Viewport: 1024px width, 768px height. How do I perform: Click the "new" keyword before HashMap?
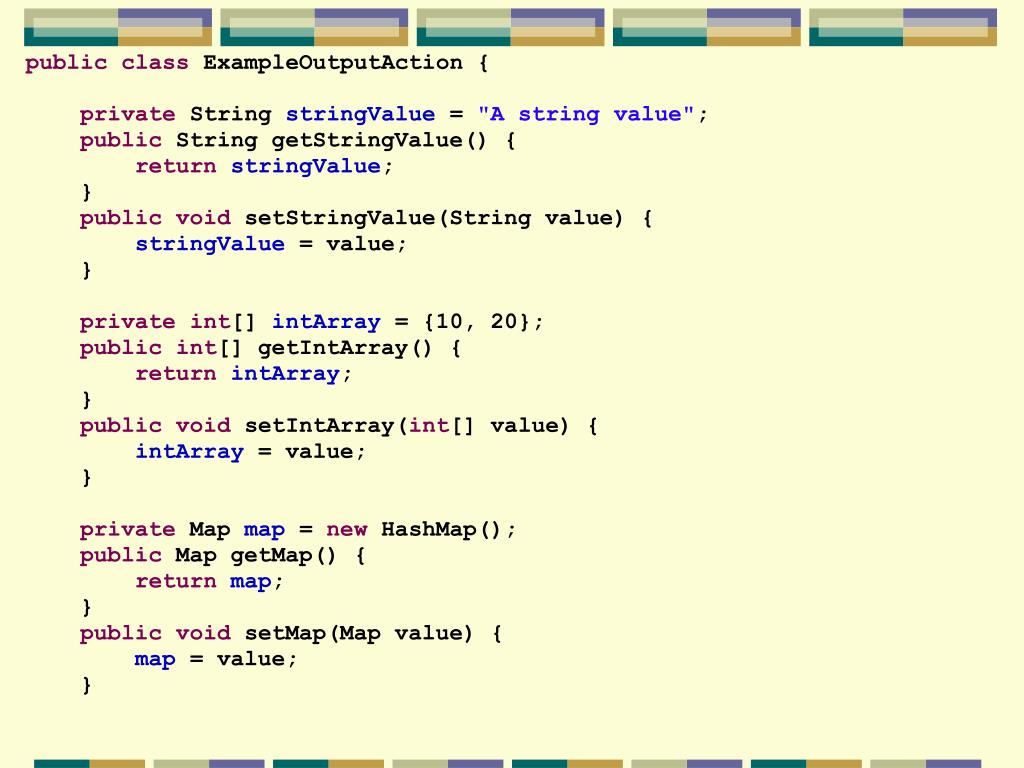[346, 530]
